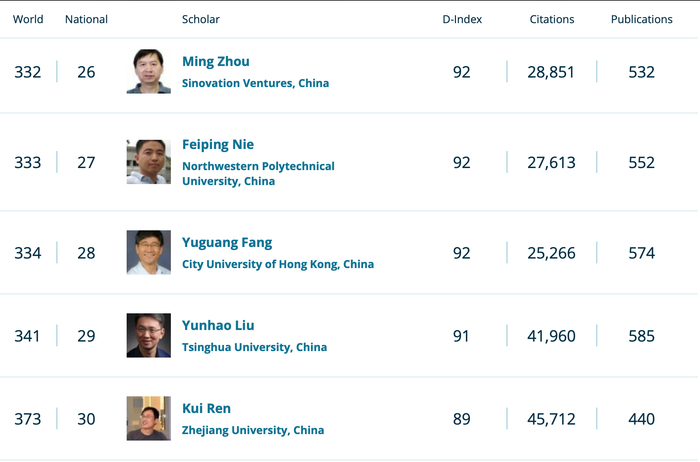
Task: Click the Citations column header
Action: [552, 19]
